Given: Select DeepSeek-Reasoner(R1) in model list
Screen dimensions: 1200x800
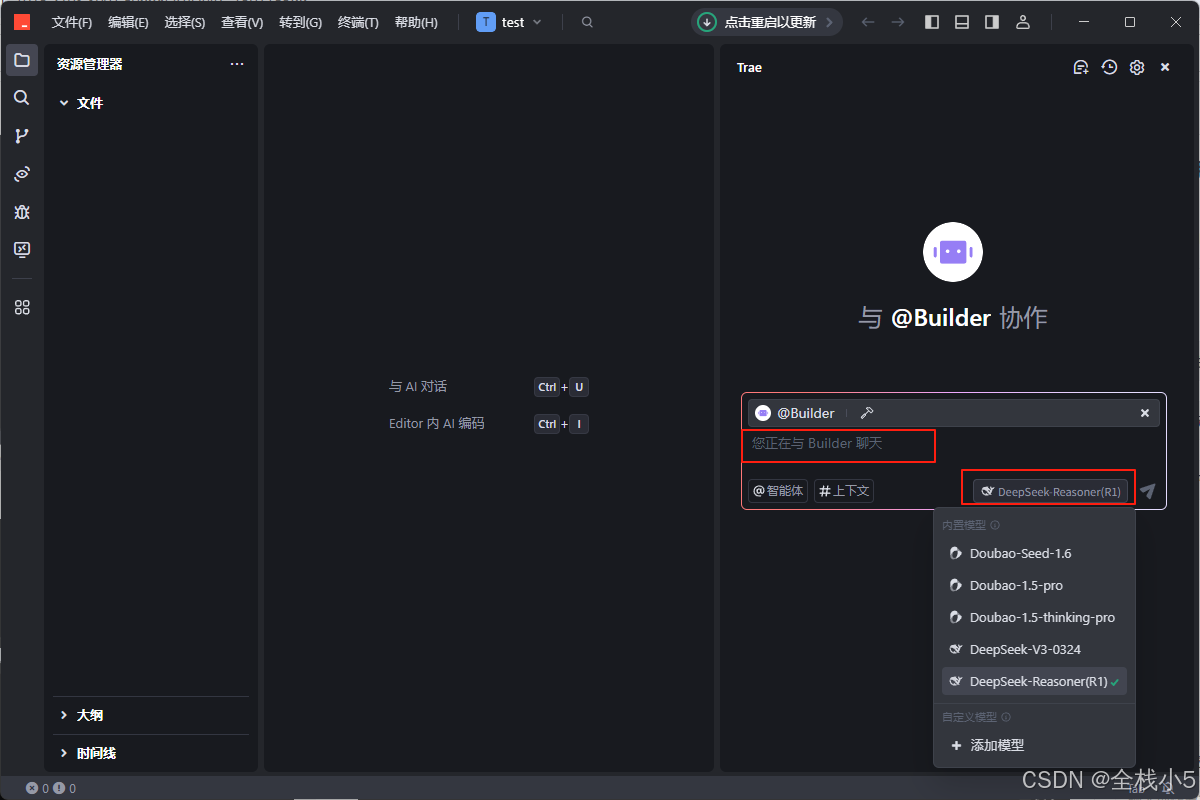Looking at the screenshot, I should tap(1034, 681).
